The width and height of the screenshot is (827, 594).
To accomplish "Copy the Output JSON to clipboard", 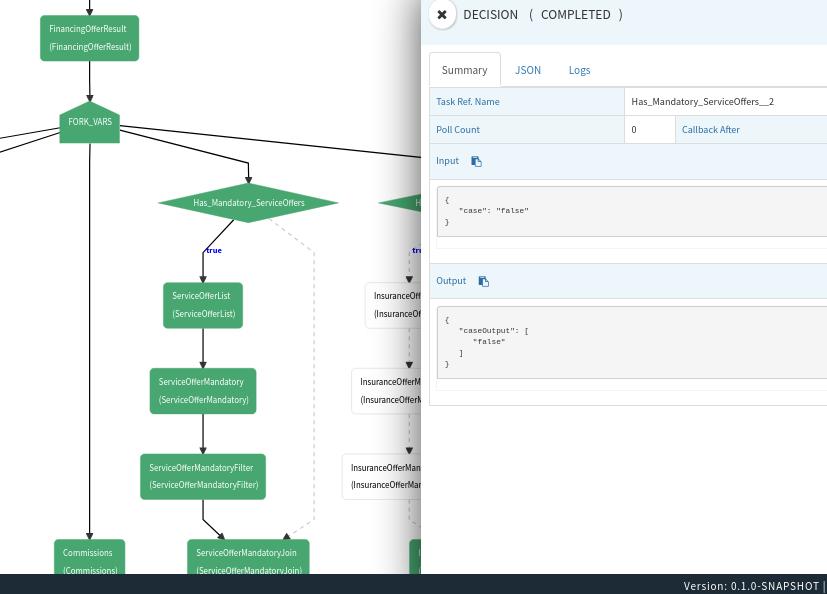I will [483, 281].
